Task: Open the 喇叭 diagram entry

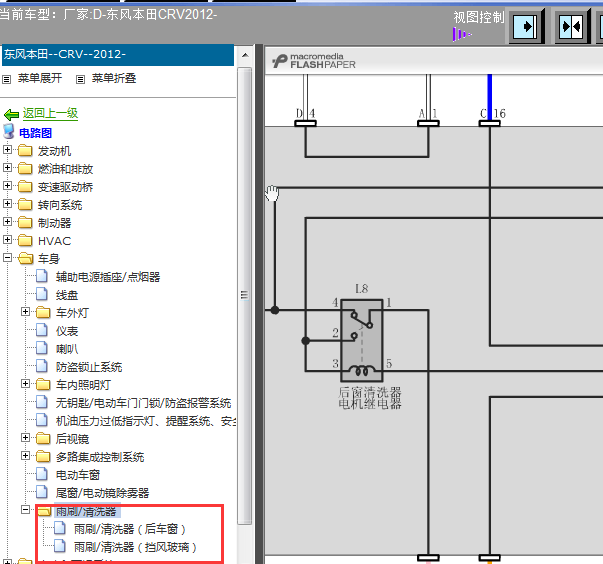Action: tap(67, 349)
